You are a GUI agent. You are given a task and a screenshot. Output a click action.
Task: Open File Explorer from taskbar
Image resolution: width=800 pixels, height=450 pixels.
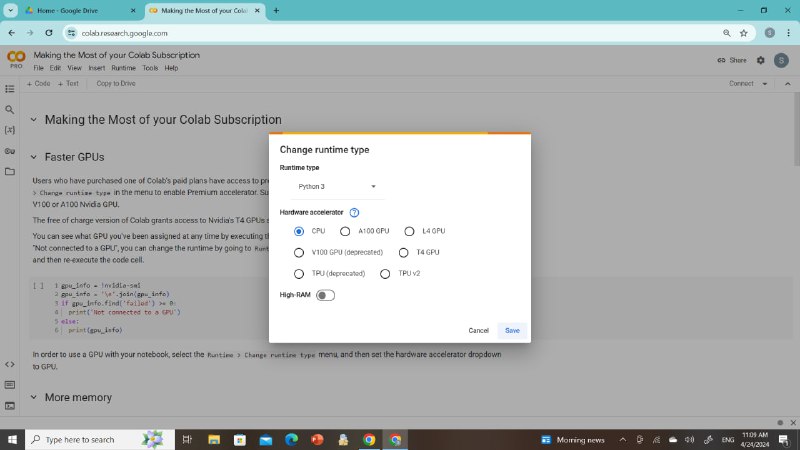click(214, 439)
